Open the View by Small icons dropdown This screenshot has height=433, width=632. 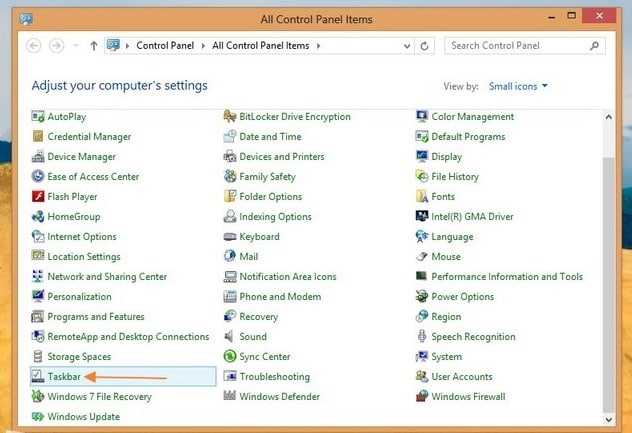click(518, 86)
